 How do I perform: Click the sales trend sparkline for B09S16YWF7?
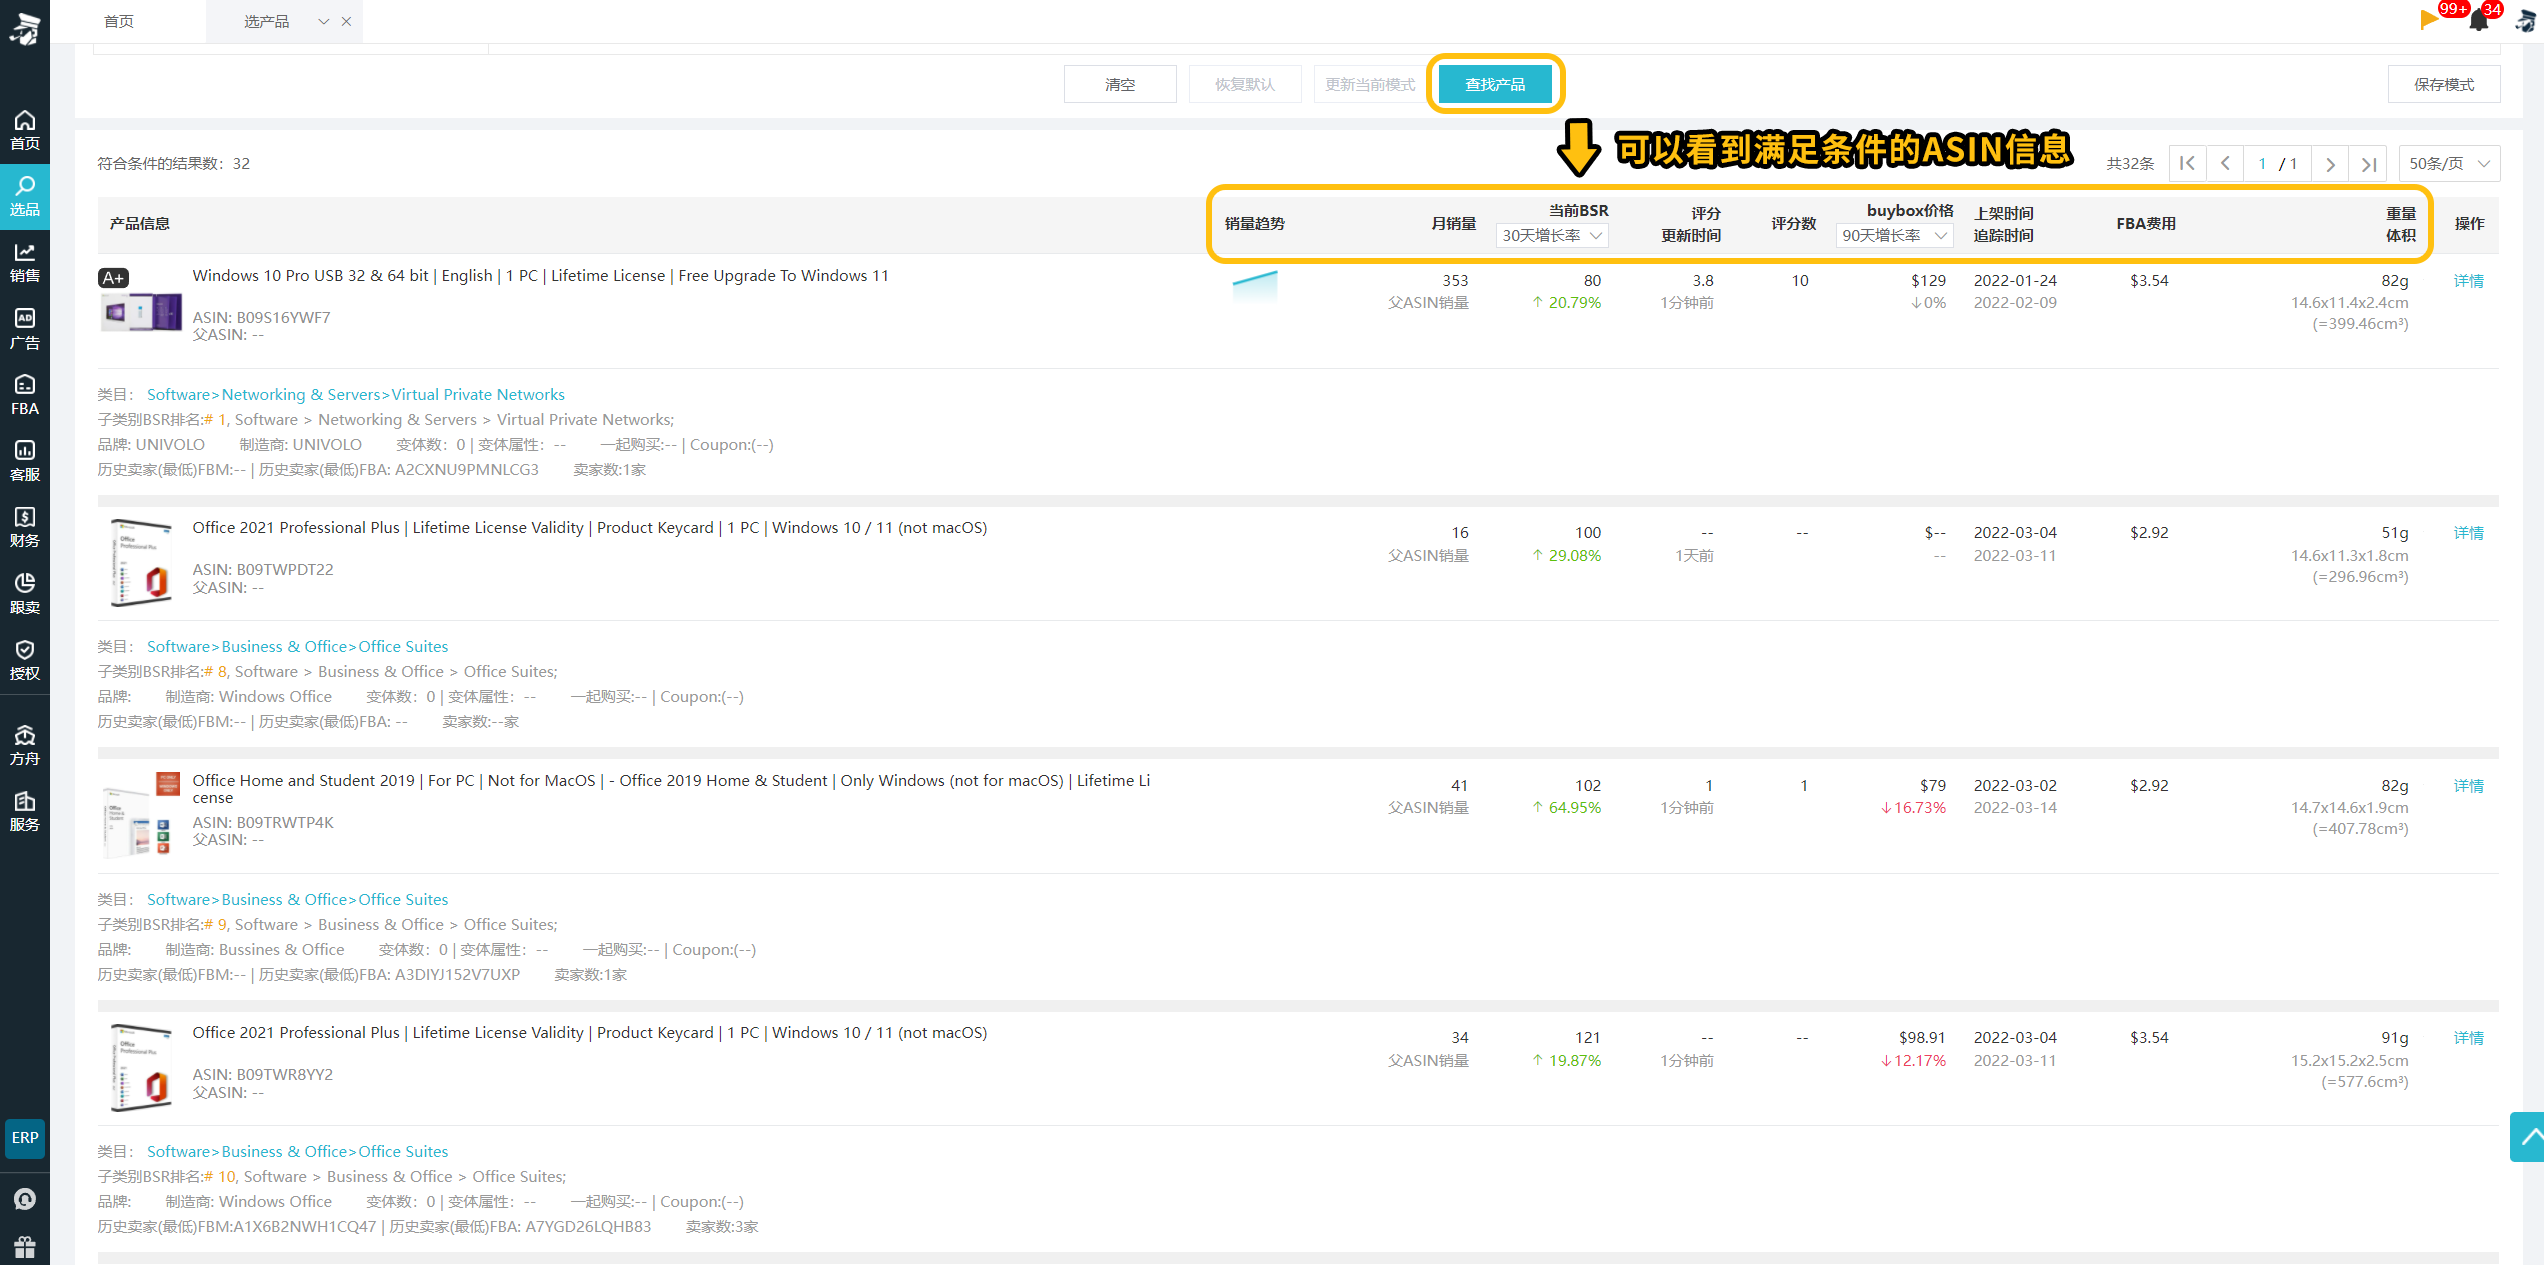(1255, 285)
